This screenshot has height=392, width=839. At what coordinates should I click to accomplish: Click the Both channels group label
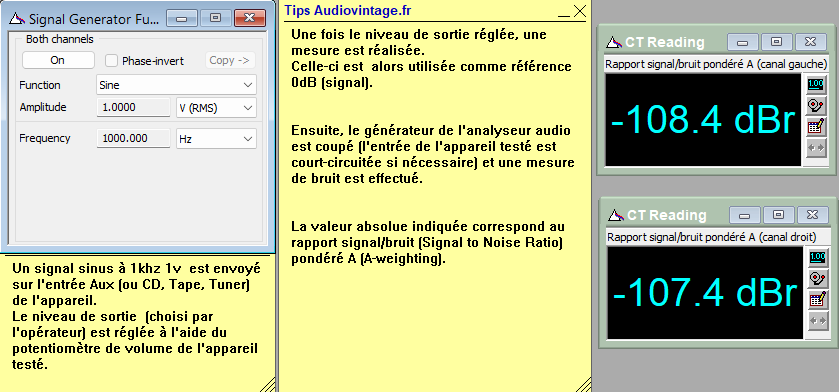59,40
